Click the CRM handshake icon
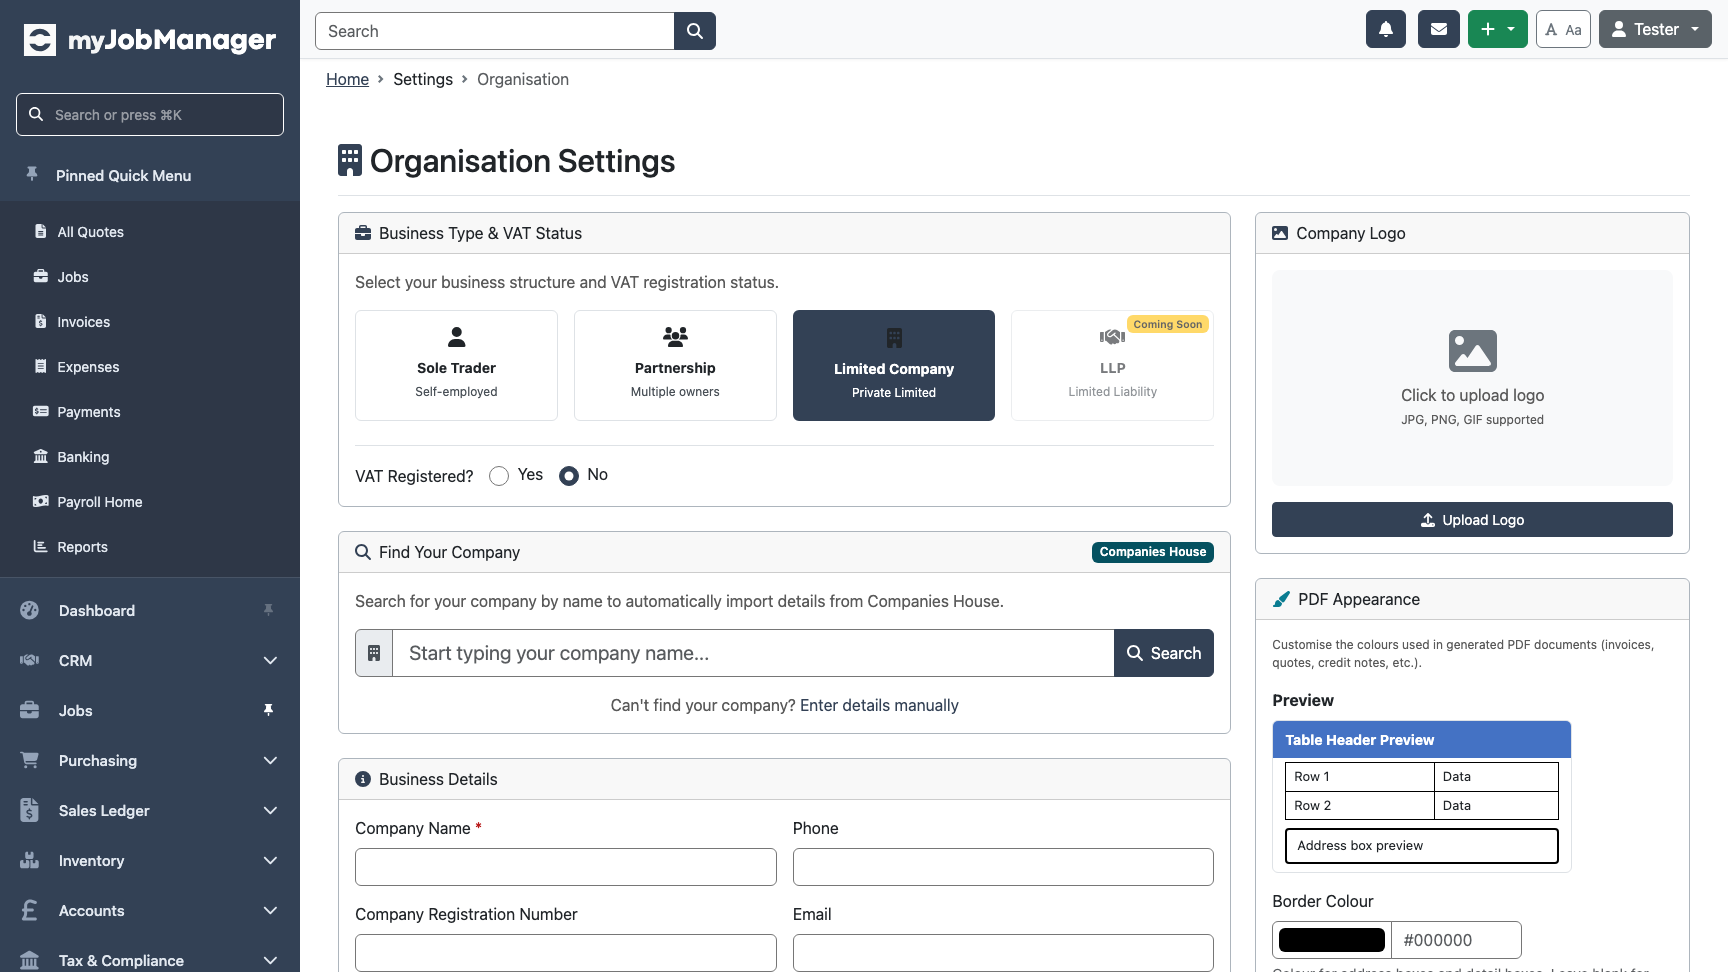The image size is (1728, 972). click(30, 660)
